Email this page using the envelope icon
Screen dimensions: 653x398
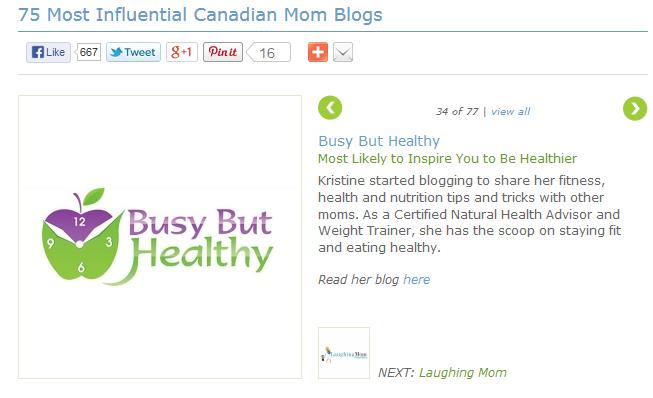click(343, 52)
